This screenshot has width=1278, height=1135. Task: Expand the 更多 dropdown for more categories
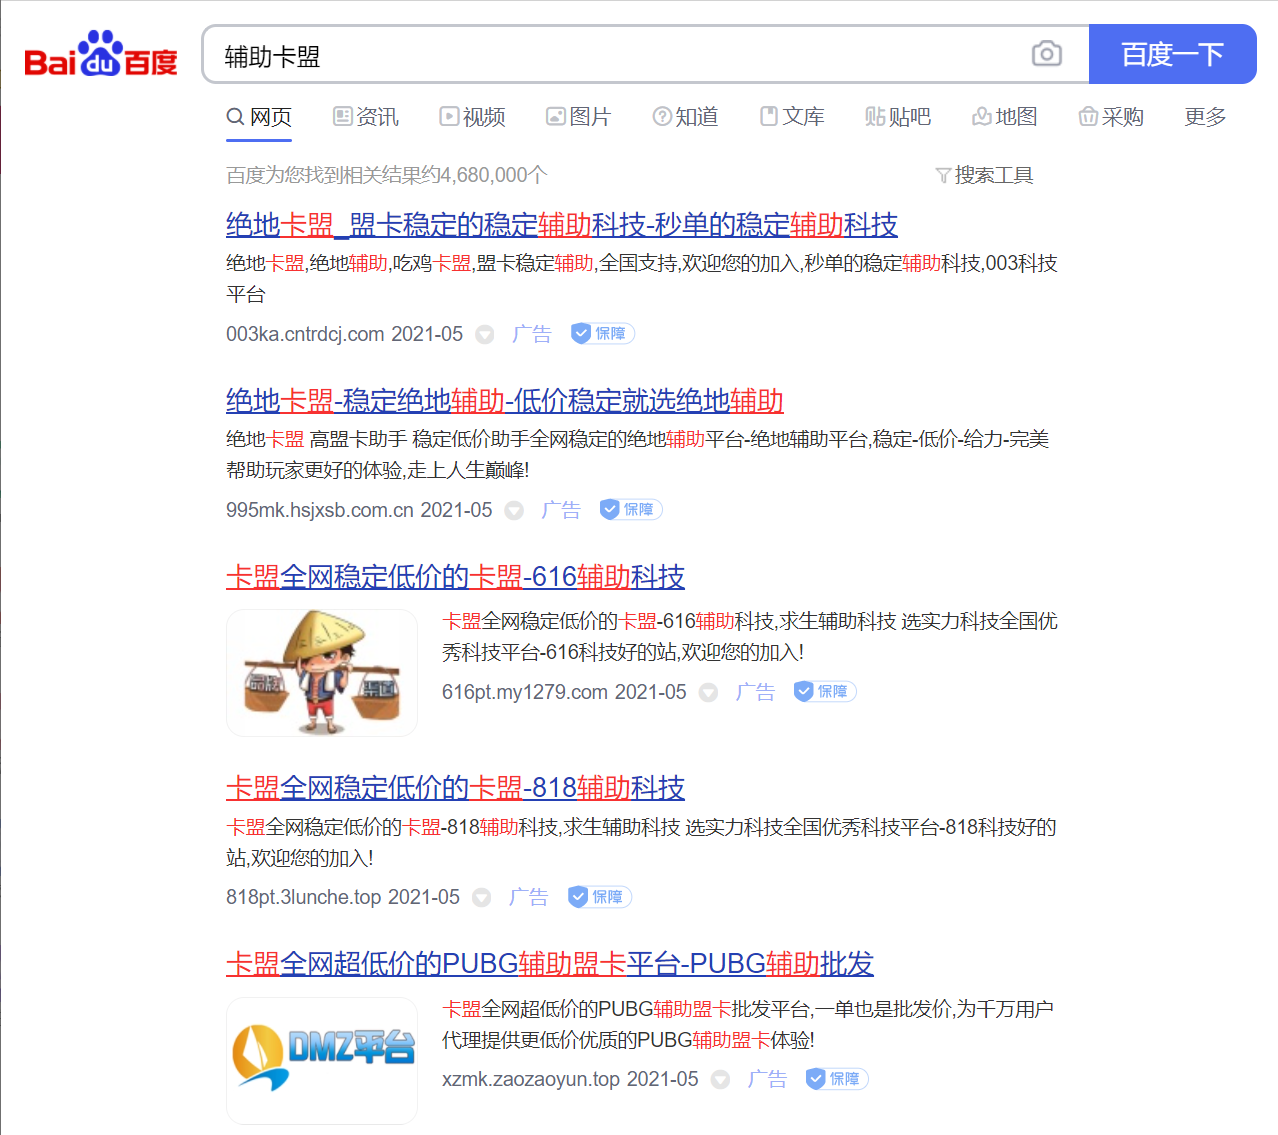(1204, 117)
